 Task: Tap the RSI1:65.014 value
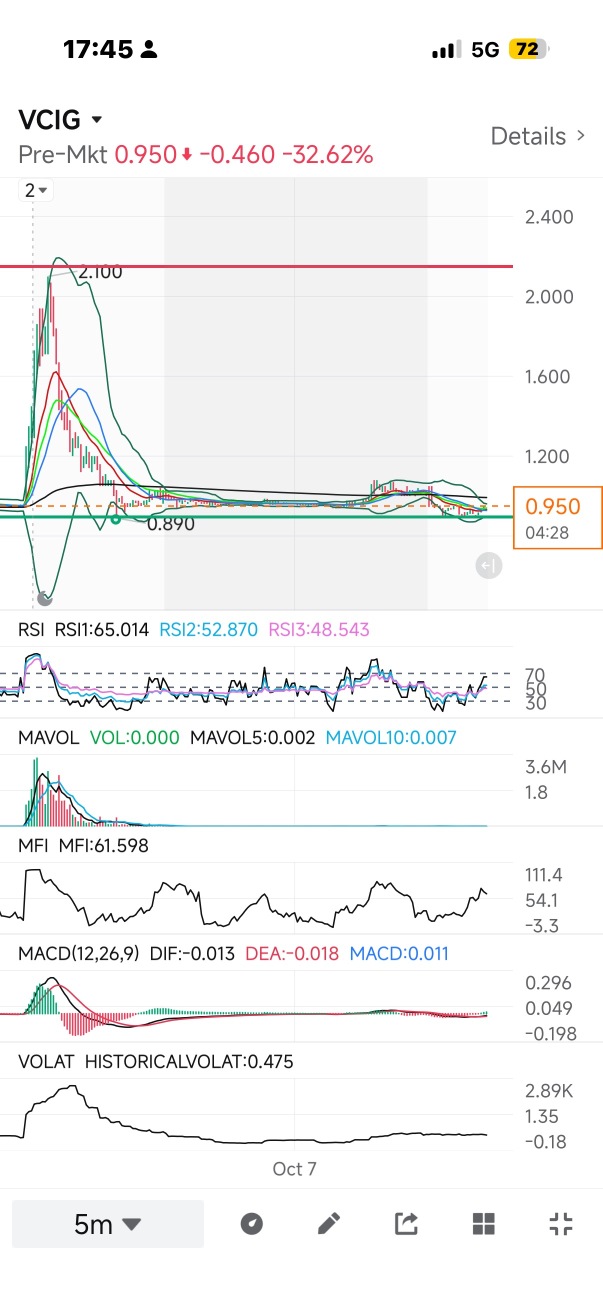pos(102,630)
